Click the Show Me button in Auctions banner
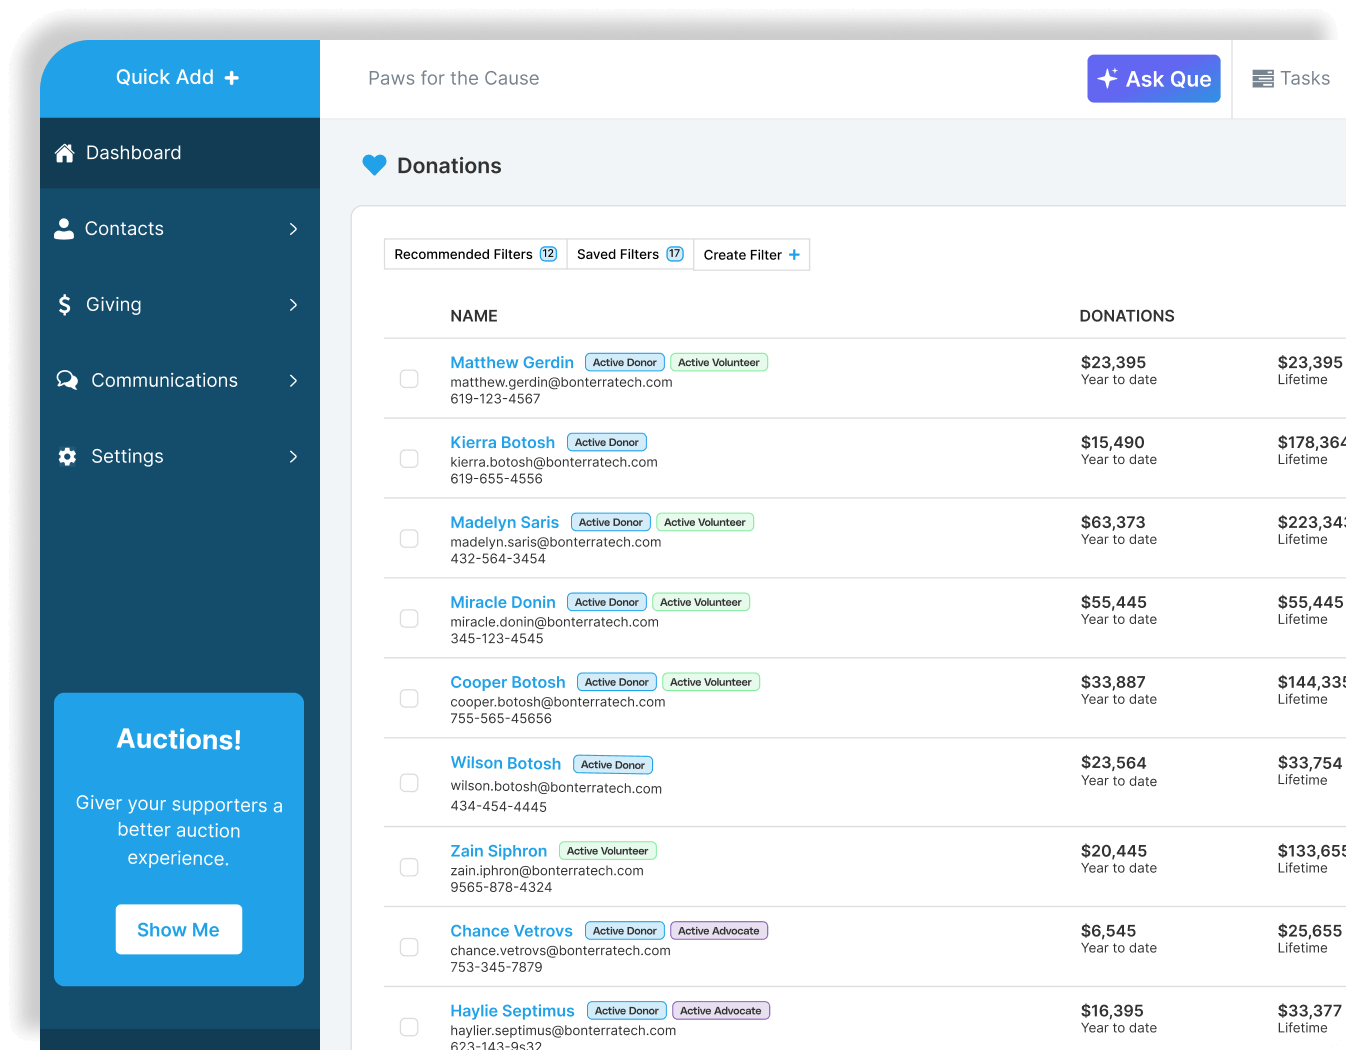The height and width of the screenshot is (1051, 1346). click(x=178, y=929)
